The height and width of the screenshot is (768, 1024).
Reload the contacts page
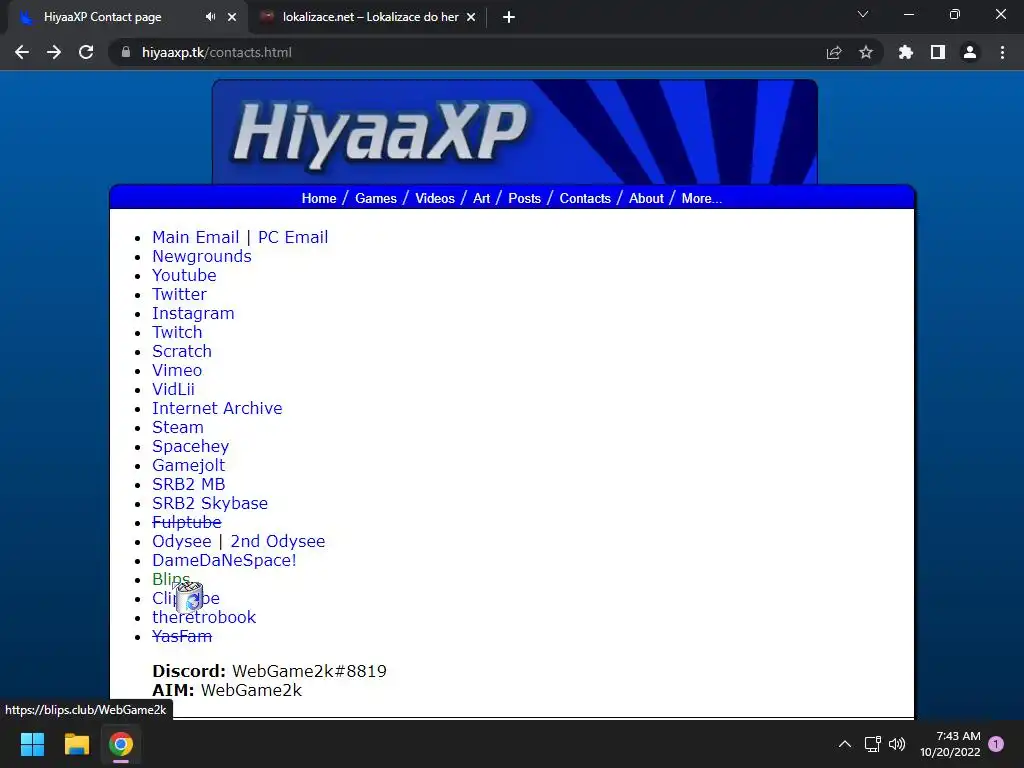tap(86, 52)
